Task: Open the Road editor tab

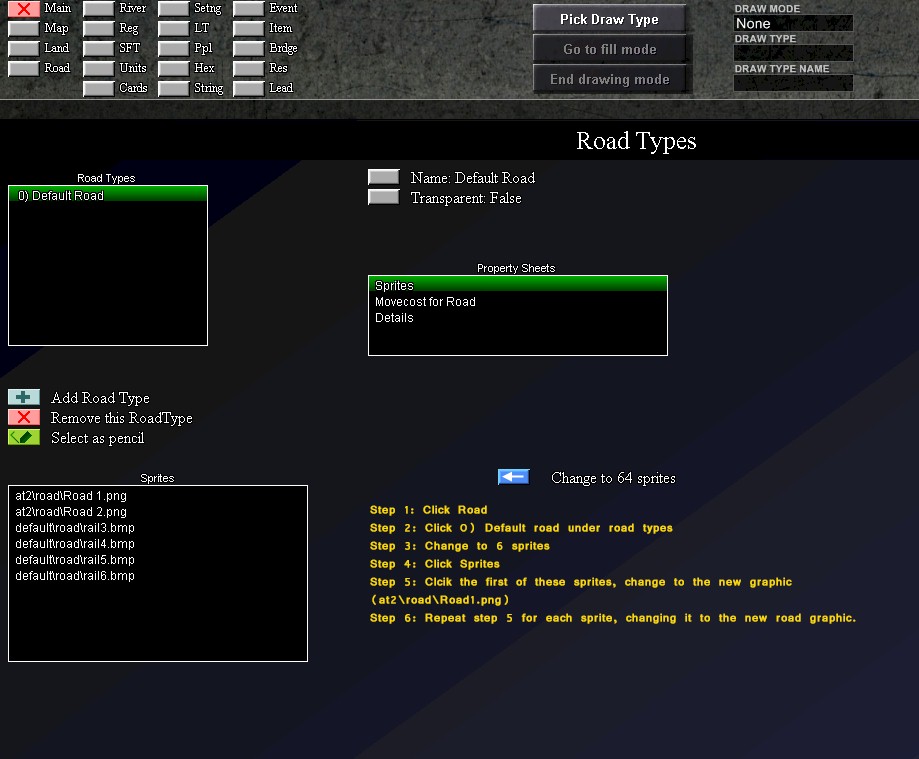Action: (24, 68)
